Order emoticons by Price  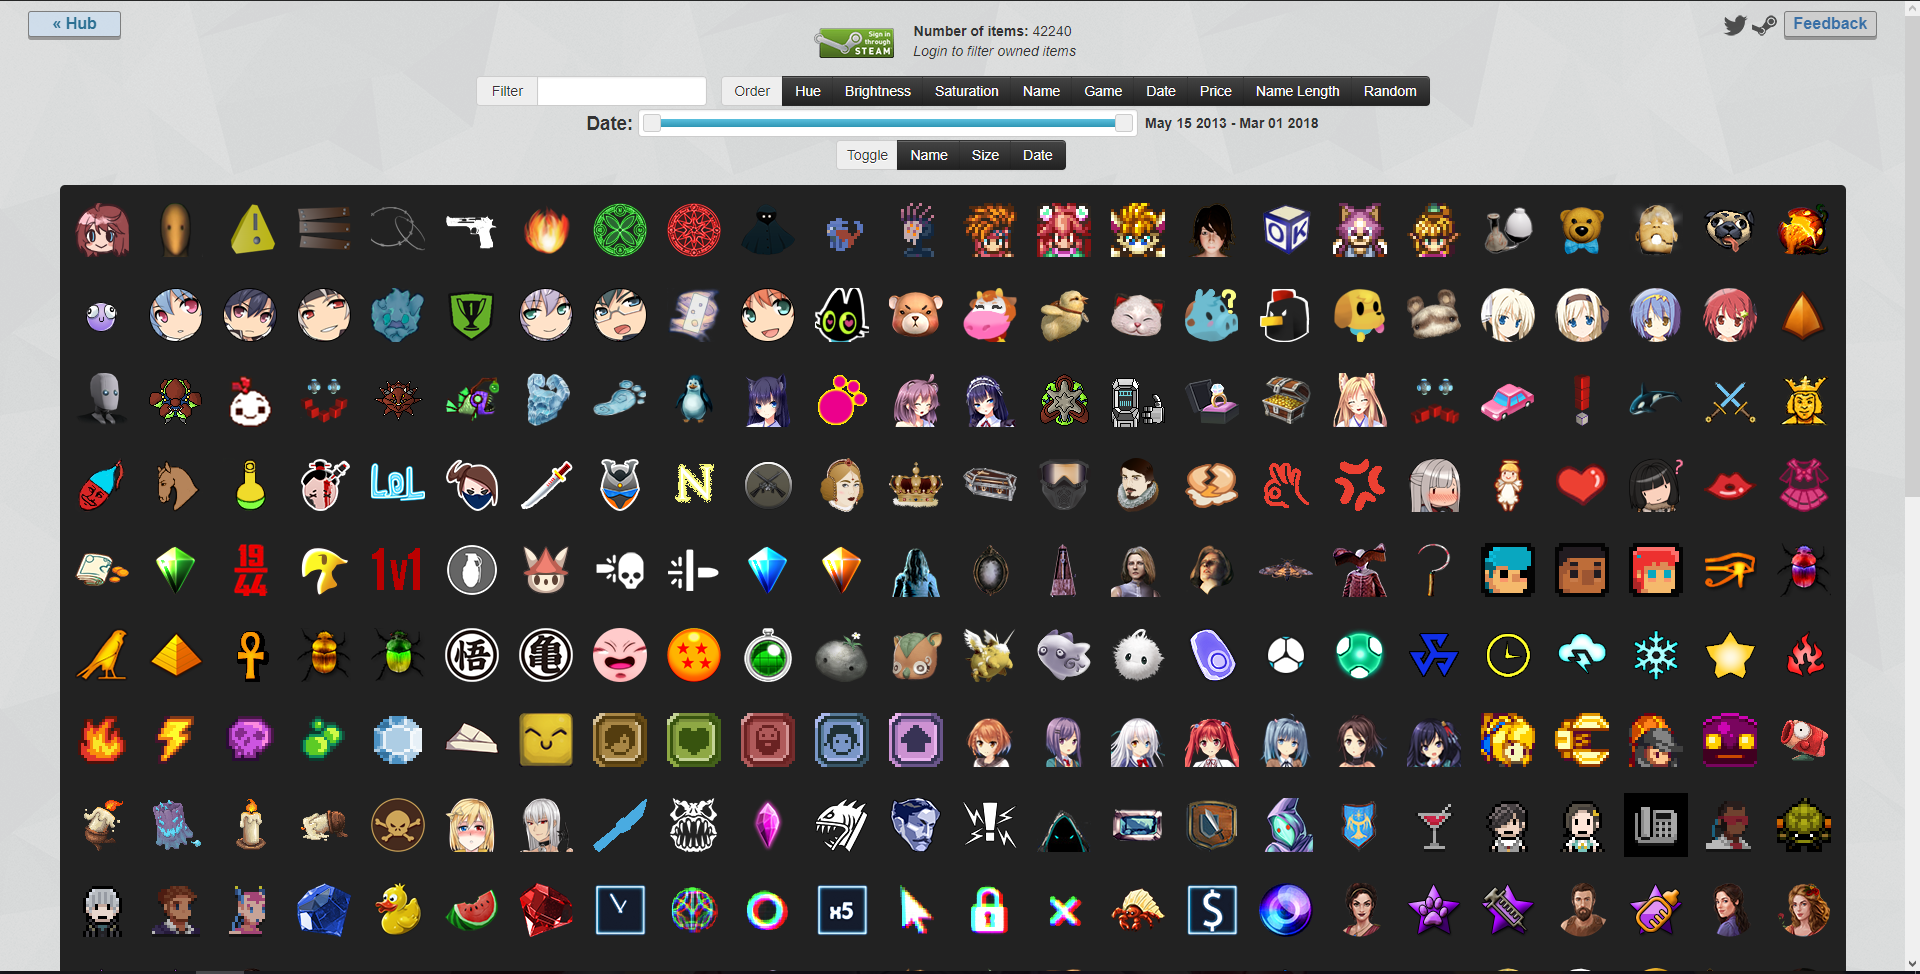(1216, 91)
